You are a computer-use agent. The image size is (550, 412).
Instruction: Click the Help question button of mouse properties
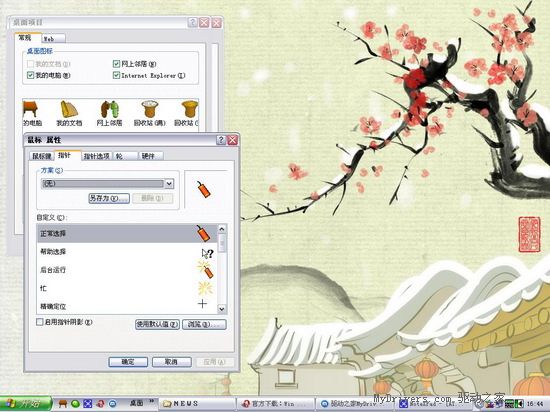pyautogui.click(x=221, y=140)
